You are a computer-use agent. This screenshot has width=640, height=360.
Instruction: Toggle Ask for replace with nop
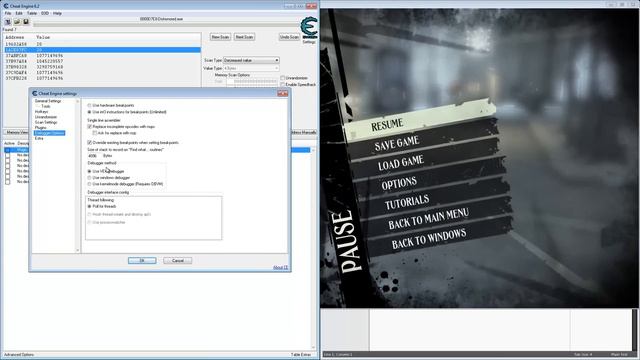coord(95,133)
